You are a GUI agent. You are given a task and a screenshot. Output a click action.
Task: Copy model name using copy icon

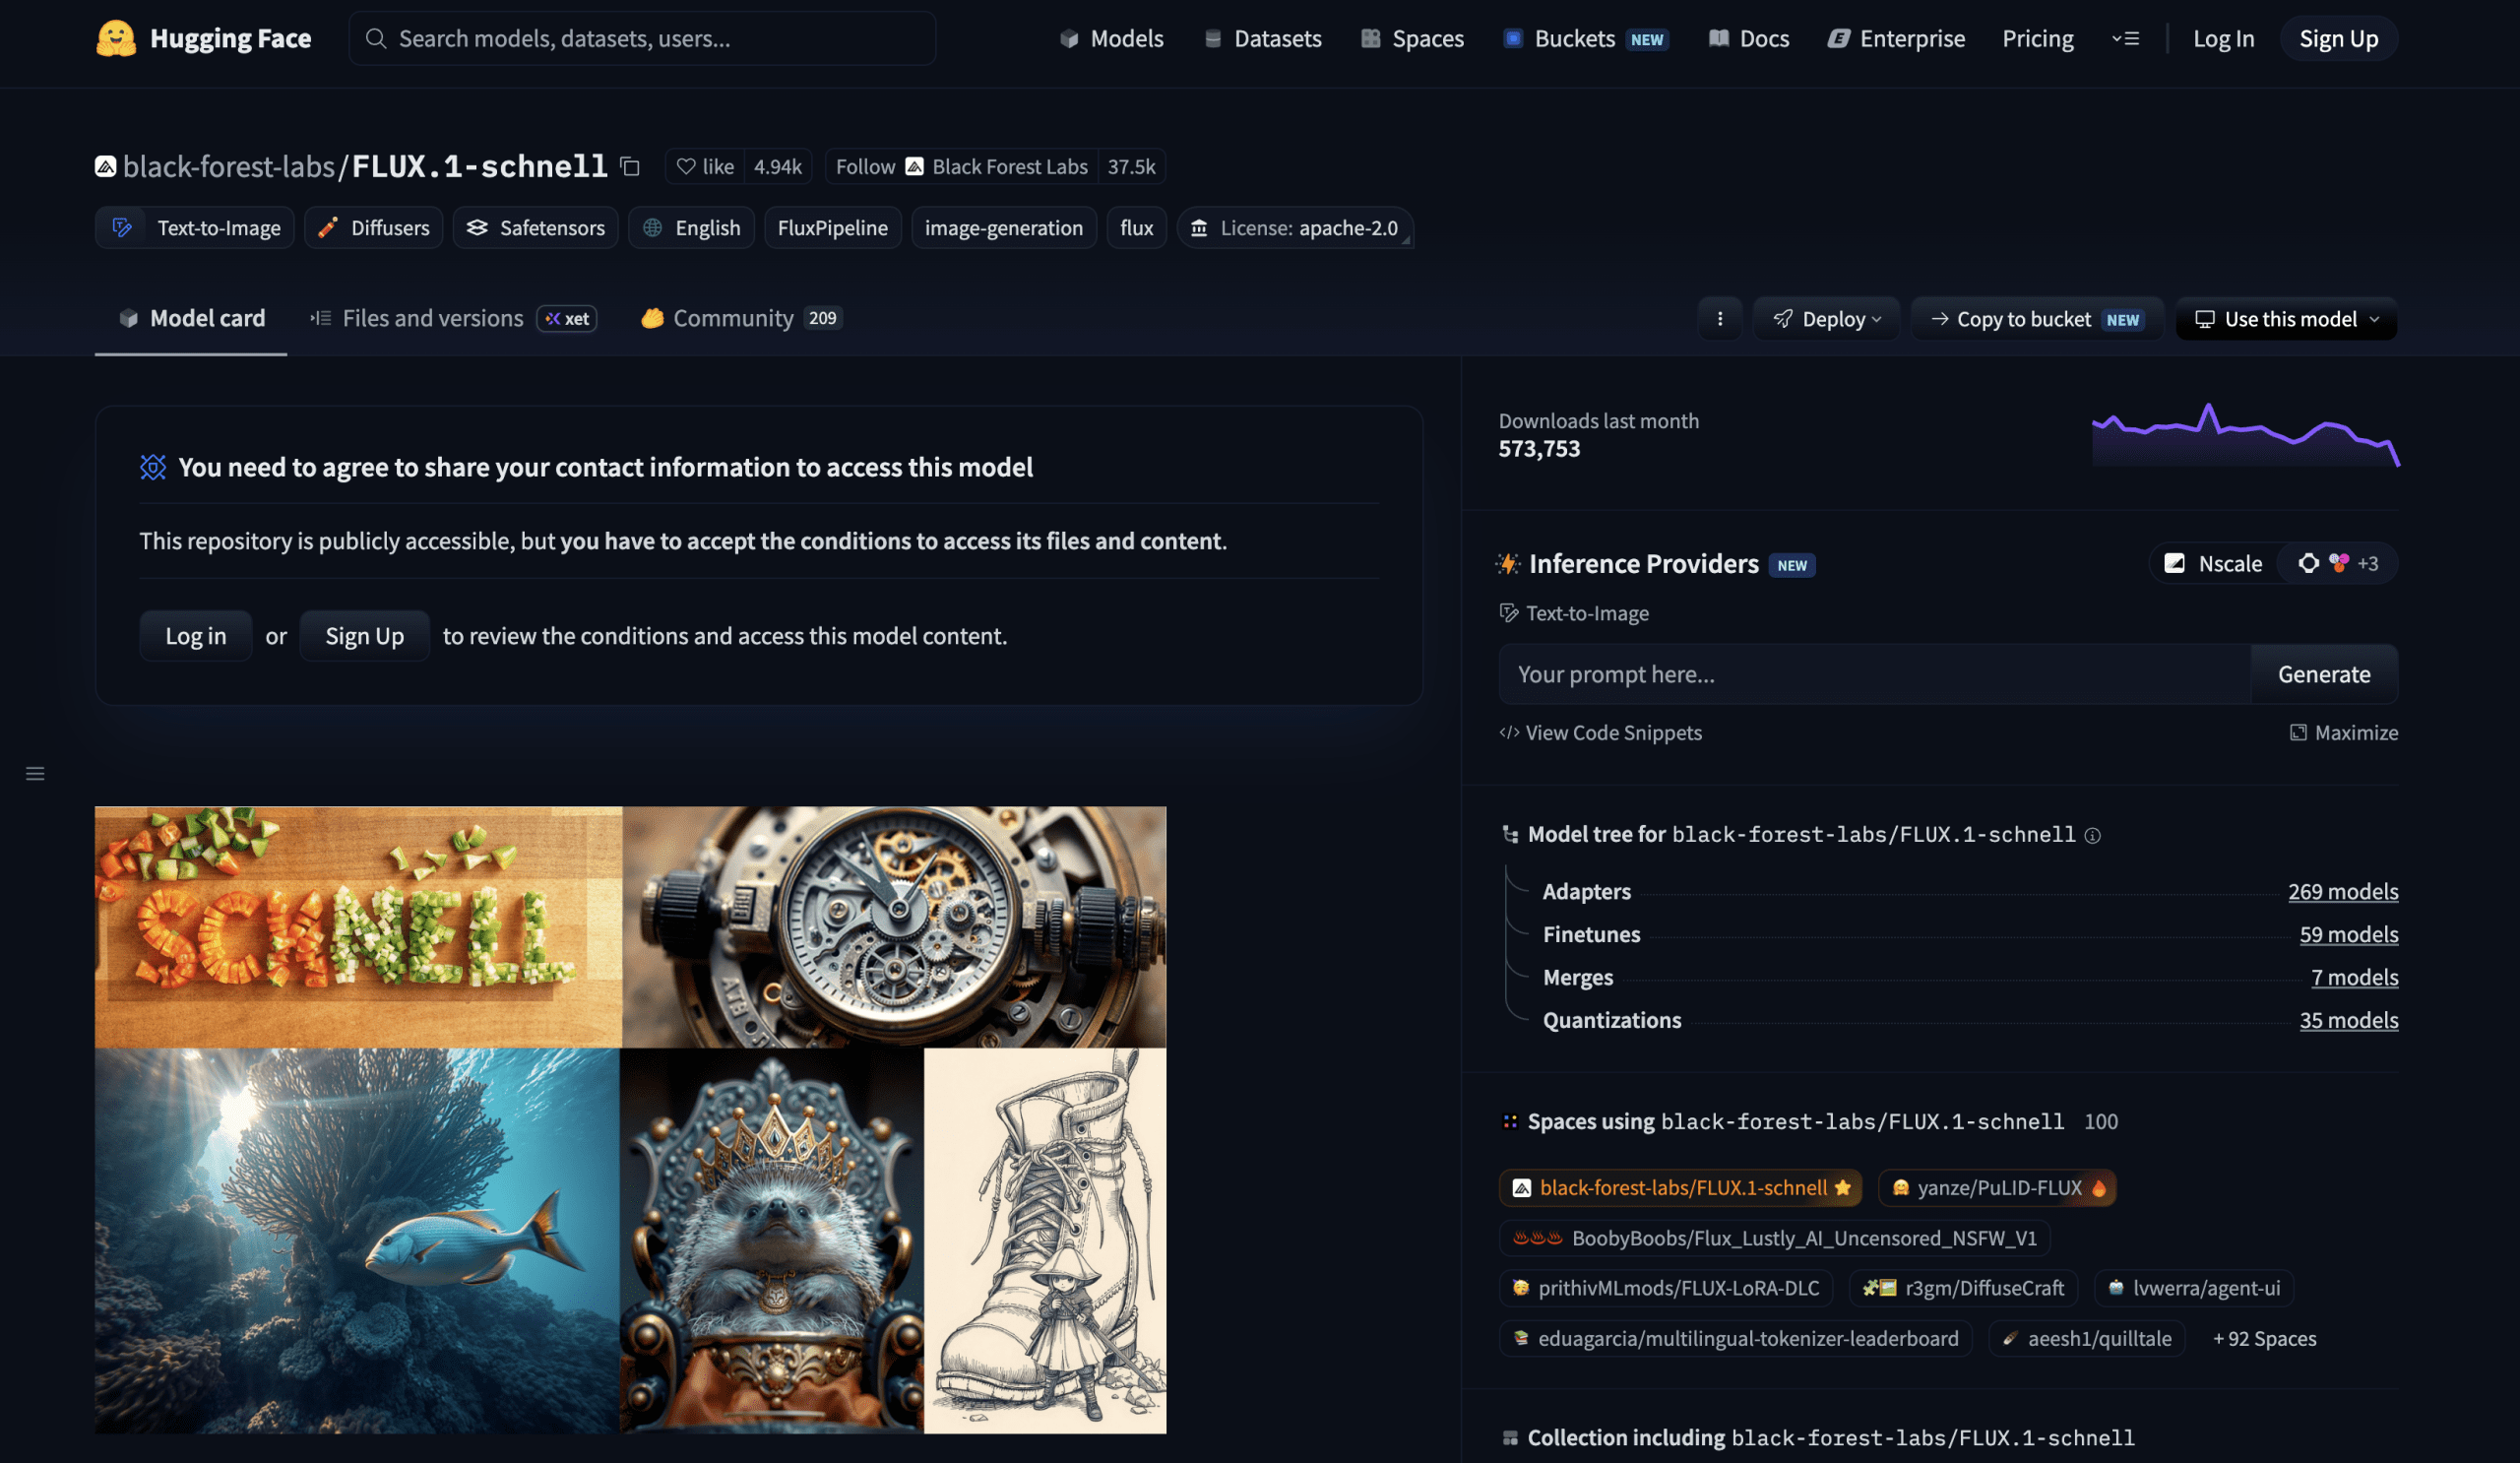630,166
